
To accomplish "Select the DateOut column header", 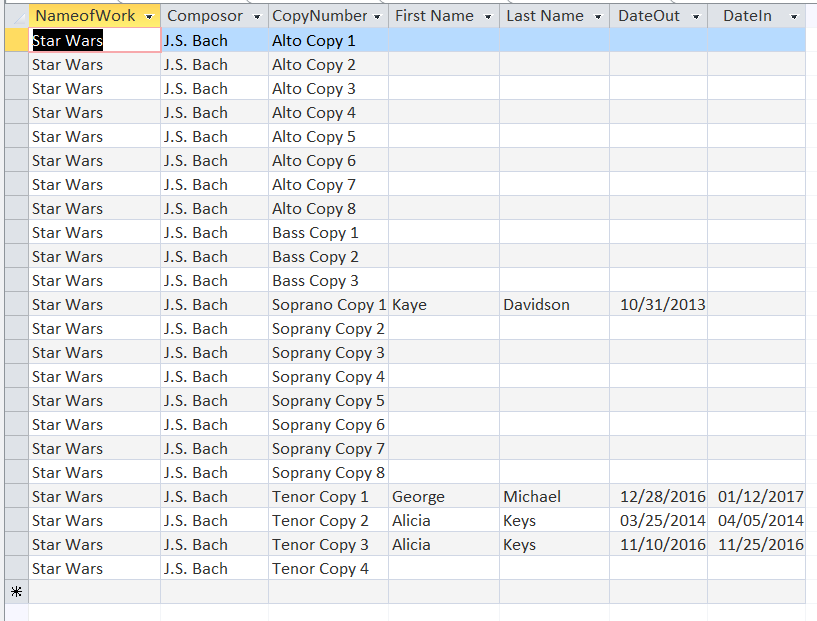I will tap(659, 16).
